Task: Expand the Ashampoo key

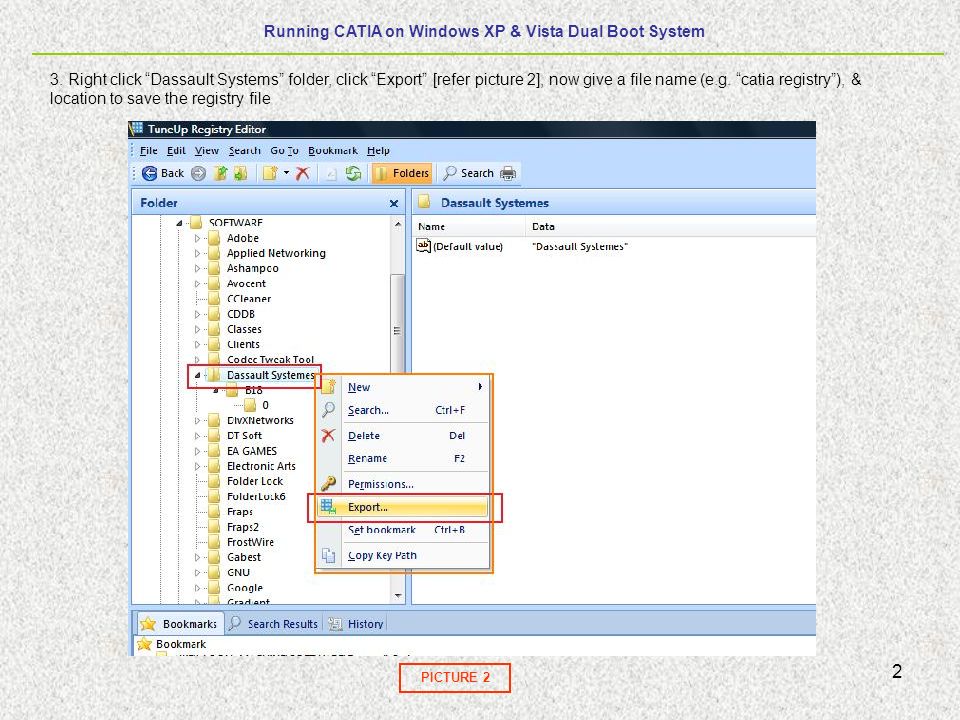Action: [x=197, y=268]
